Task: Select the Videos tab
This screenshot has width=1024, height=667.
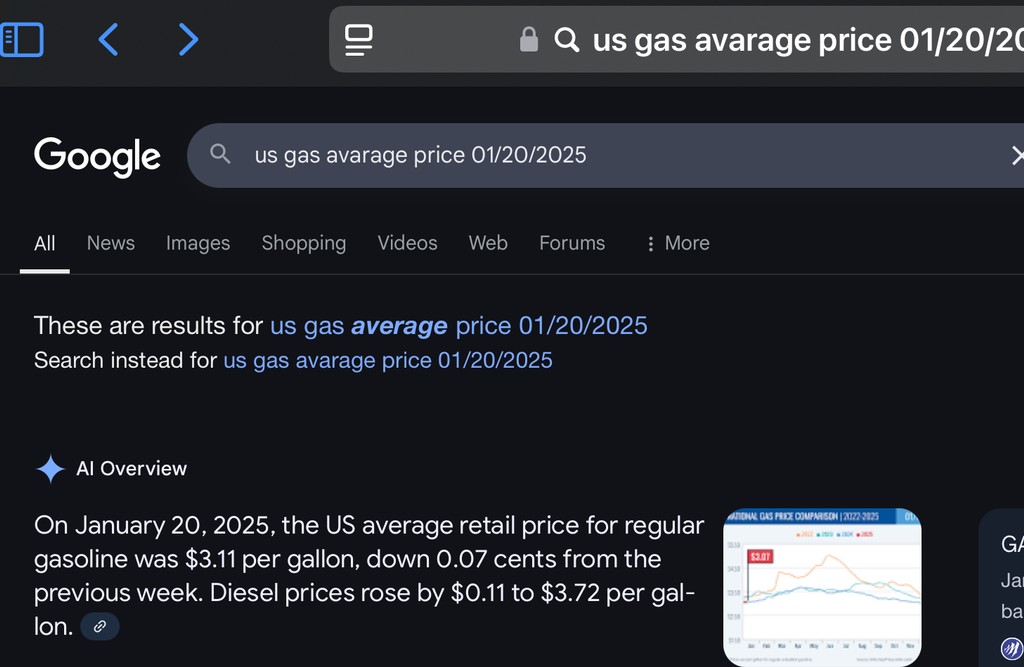Action: coord(407,243)
